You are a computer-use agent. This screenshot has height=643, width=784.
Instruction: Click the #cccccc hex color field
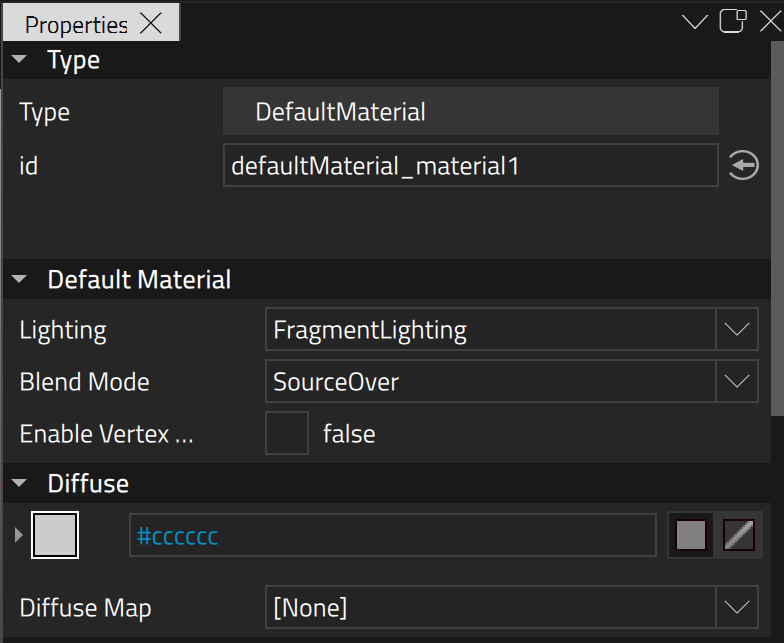392,535
